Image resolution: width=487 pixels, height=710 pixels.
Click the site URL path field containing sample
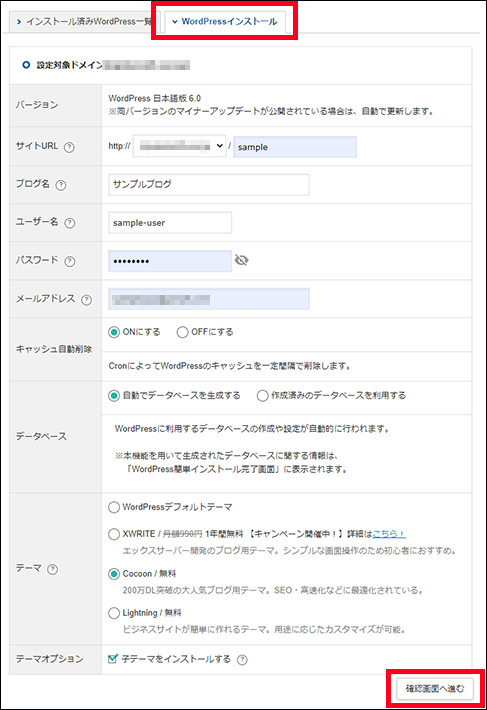pyautogui.click(x=295, y=147)
